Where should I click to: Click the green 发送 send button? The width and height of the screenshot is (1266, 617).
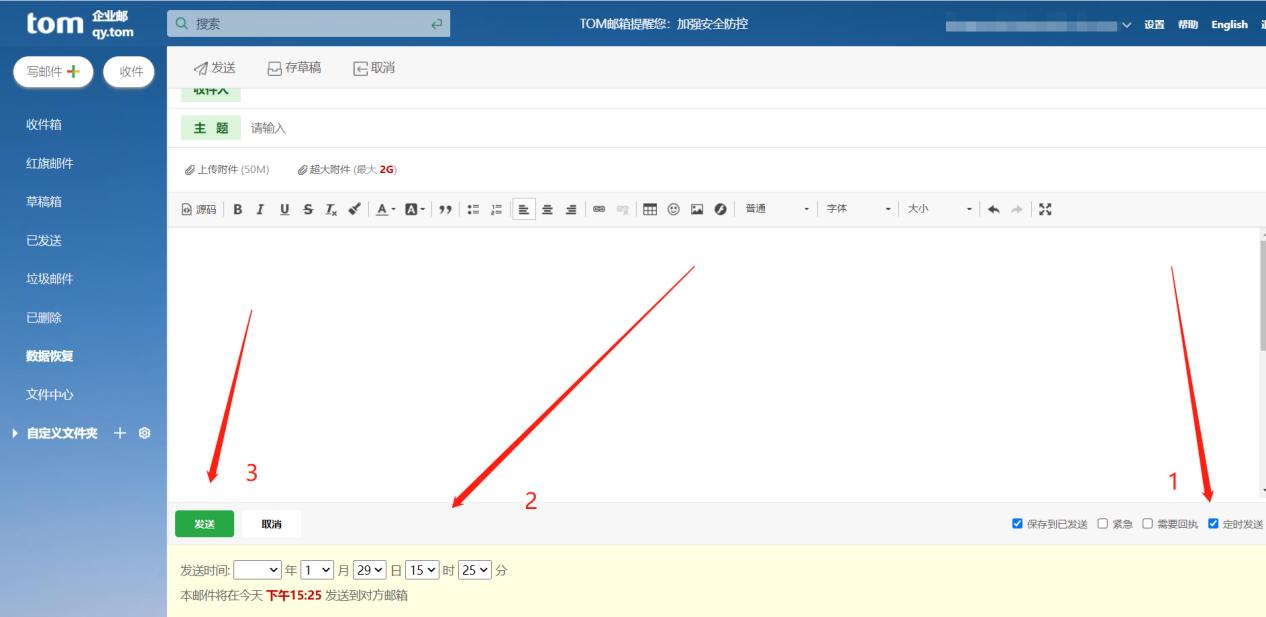(203, 523)
